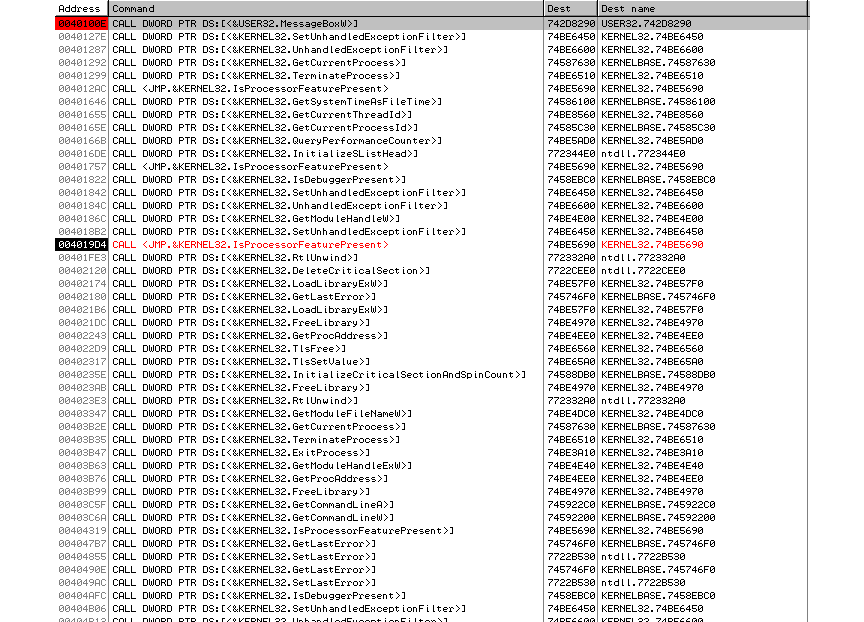This screenshot has height=622, width=864.
Task: Click dest name KERNELBASE.745922C0
Action: coord(658,505)
